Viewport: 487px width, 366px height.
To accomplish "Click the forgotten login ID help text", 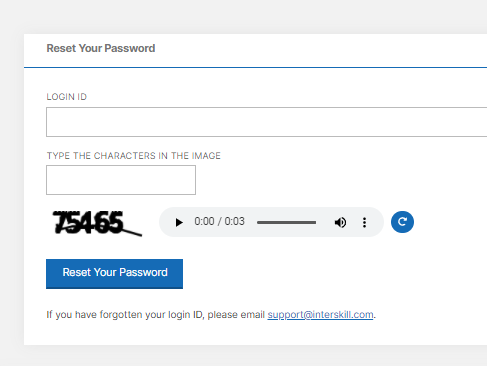I will 211,314.
